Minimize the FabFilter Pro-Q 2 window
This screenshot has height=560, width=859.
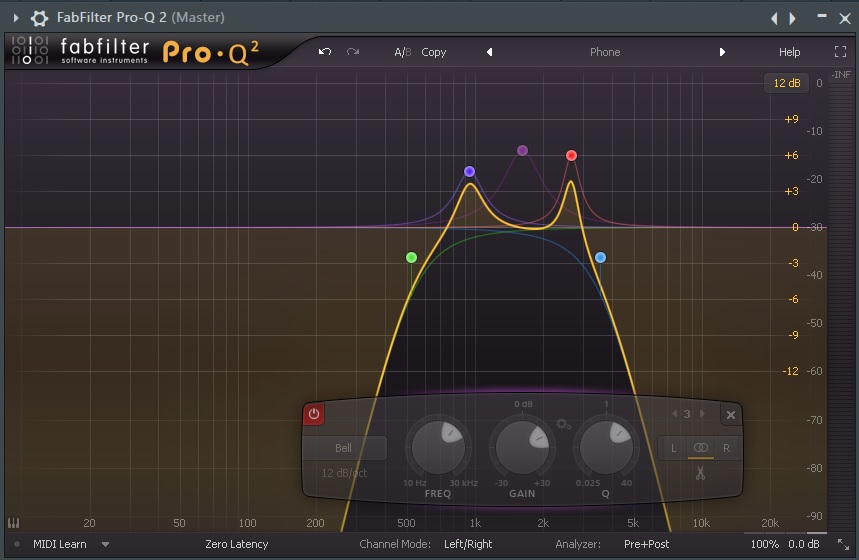click(822, 16)
